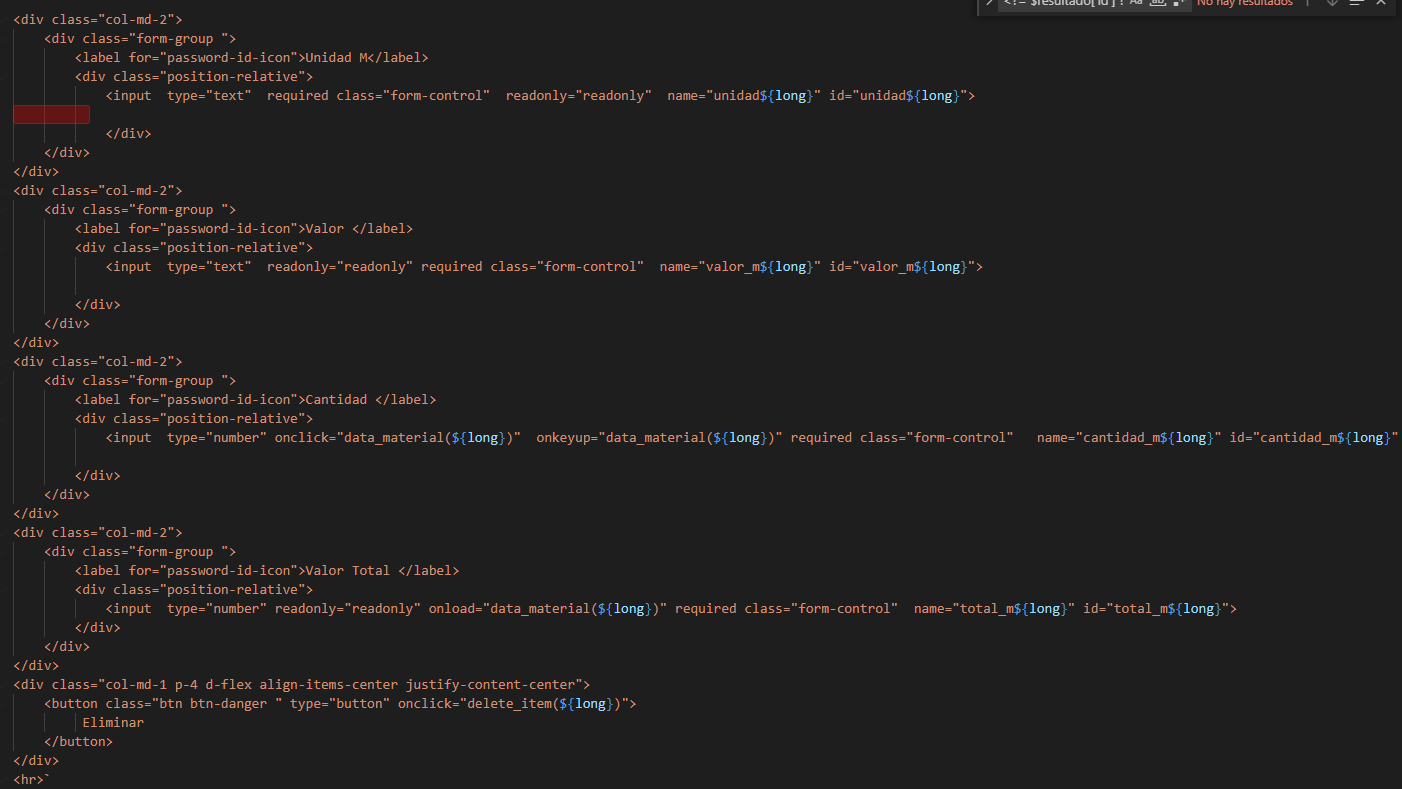Click the 'Valor </label>' text

(359, 229)
